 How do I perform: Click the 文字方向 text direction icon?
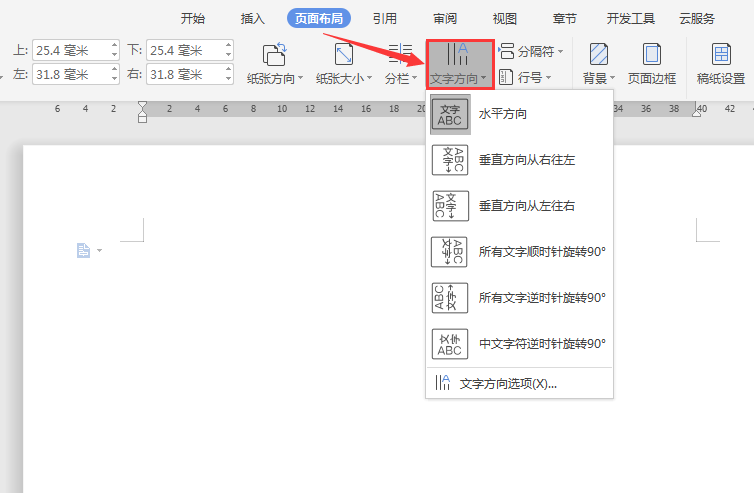click(x=457, y=54)
